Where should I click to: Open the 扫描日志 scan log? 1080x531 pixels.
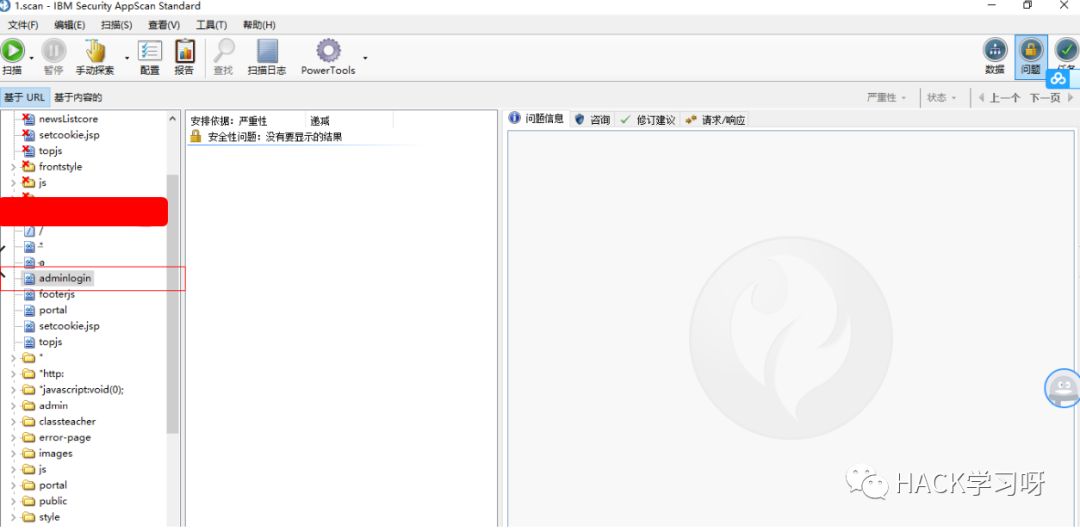267,56
